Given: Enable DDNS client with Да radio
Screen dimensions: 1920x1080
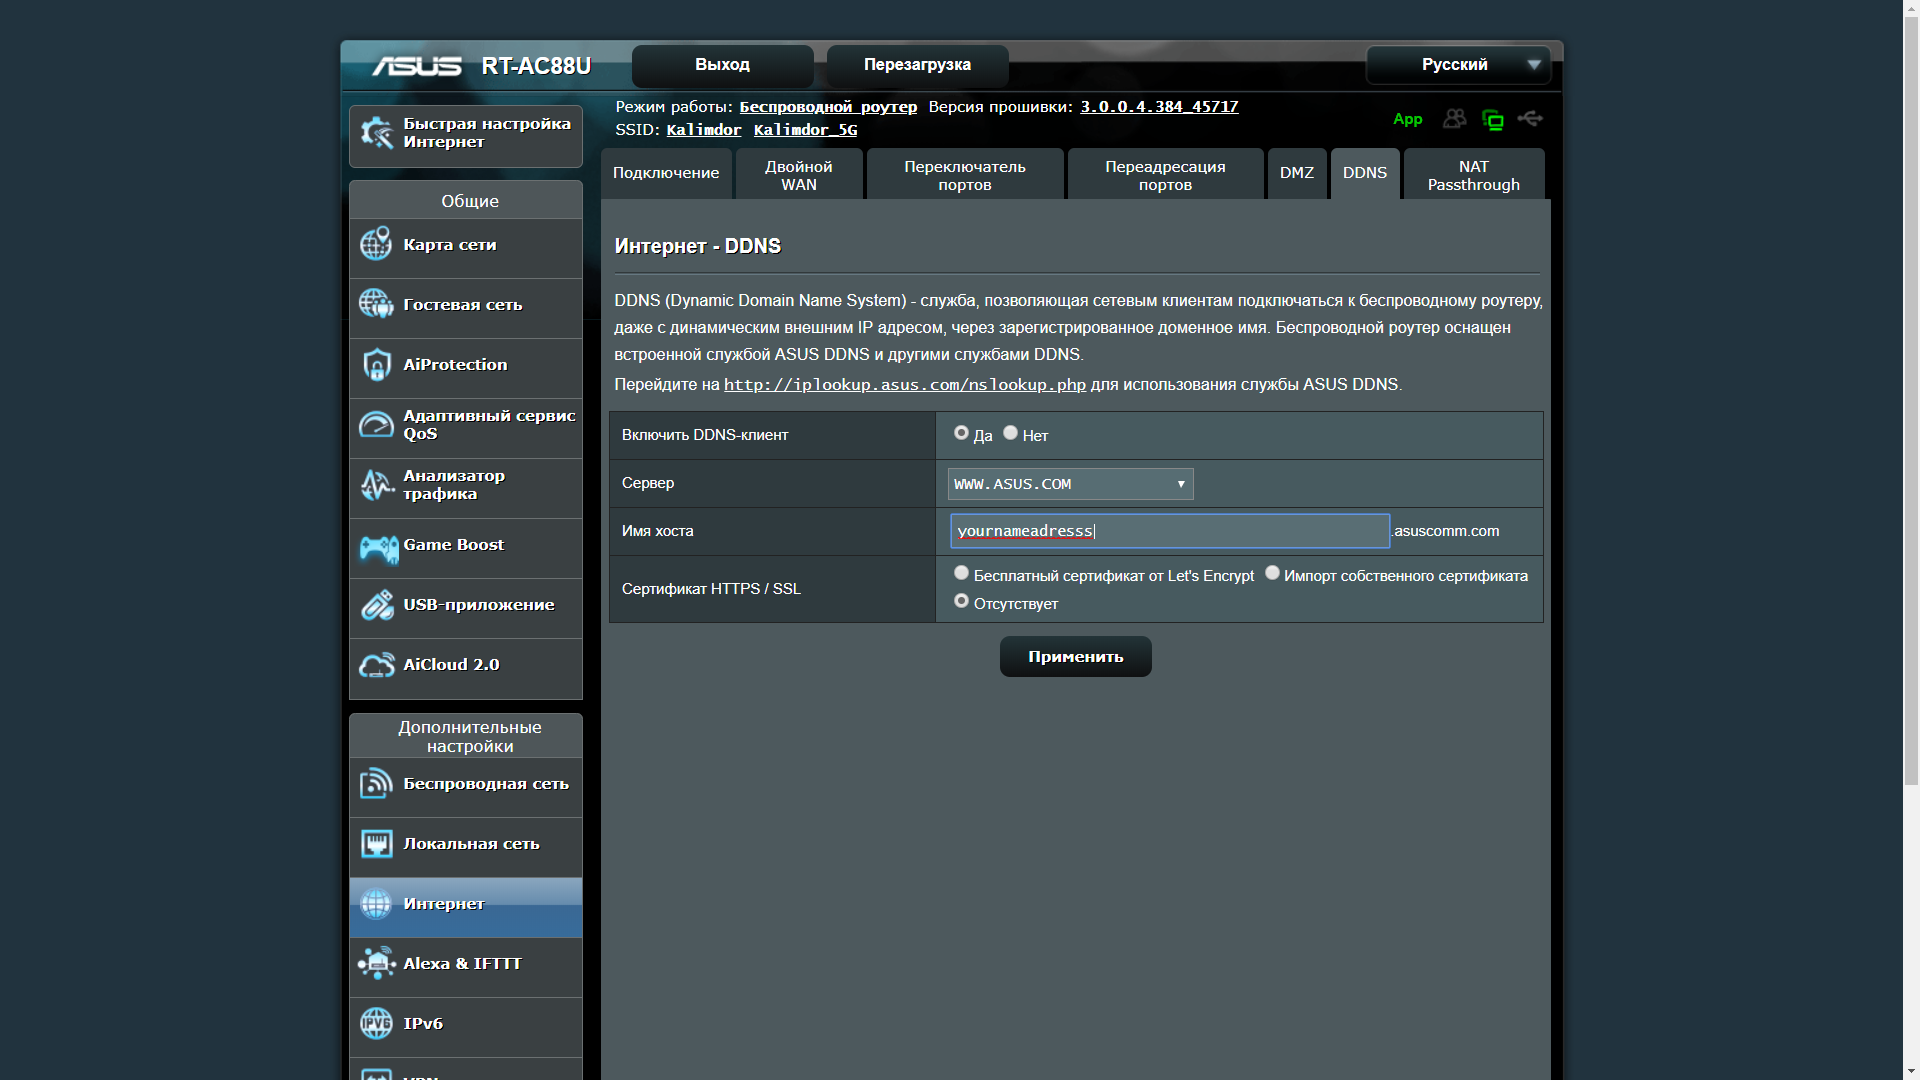Looking at the screenshot, I should point(961,433).
